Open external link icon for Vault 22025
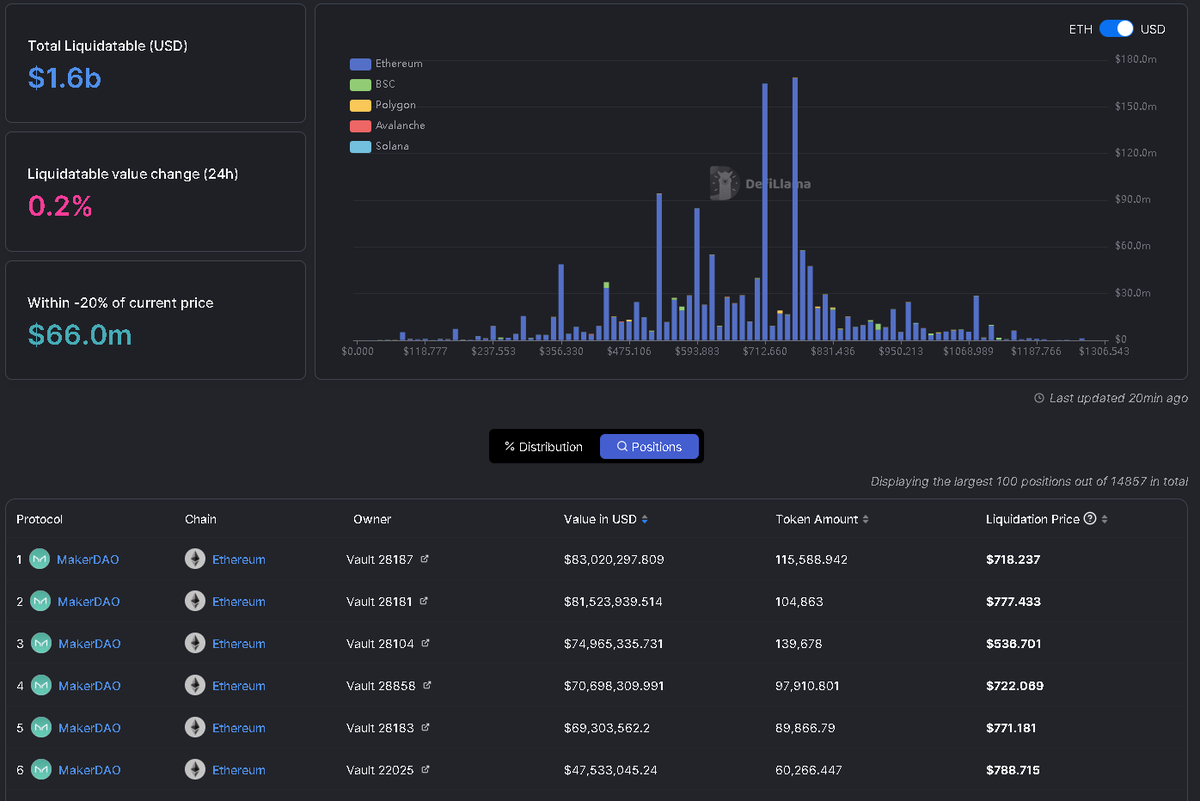Screen dimensions: 1200x801 425,769
